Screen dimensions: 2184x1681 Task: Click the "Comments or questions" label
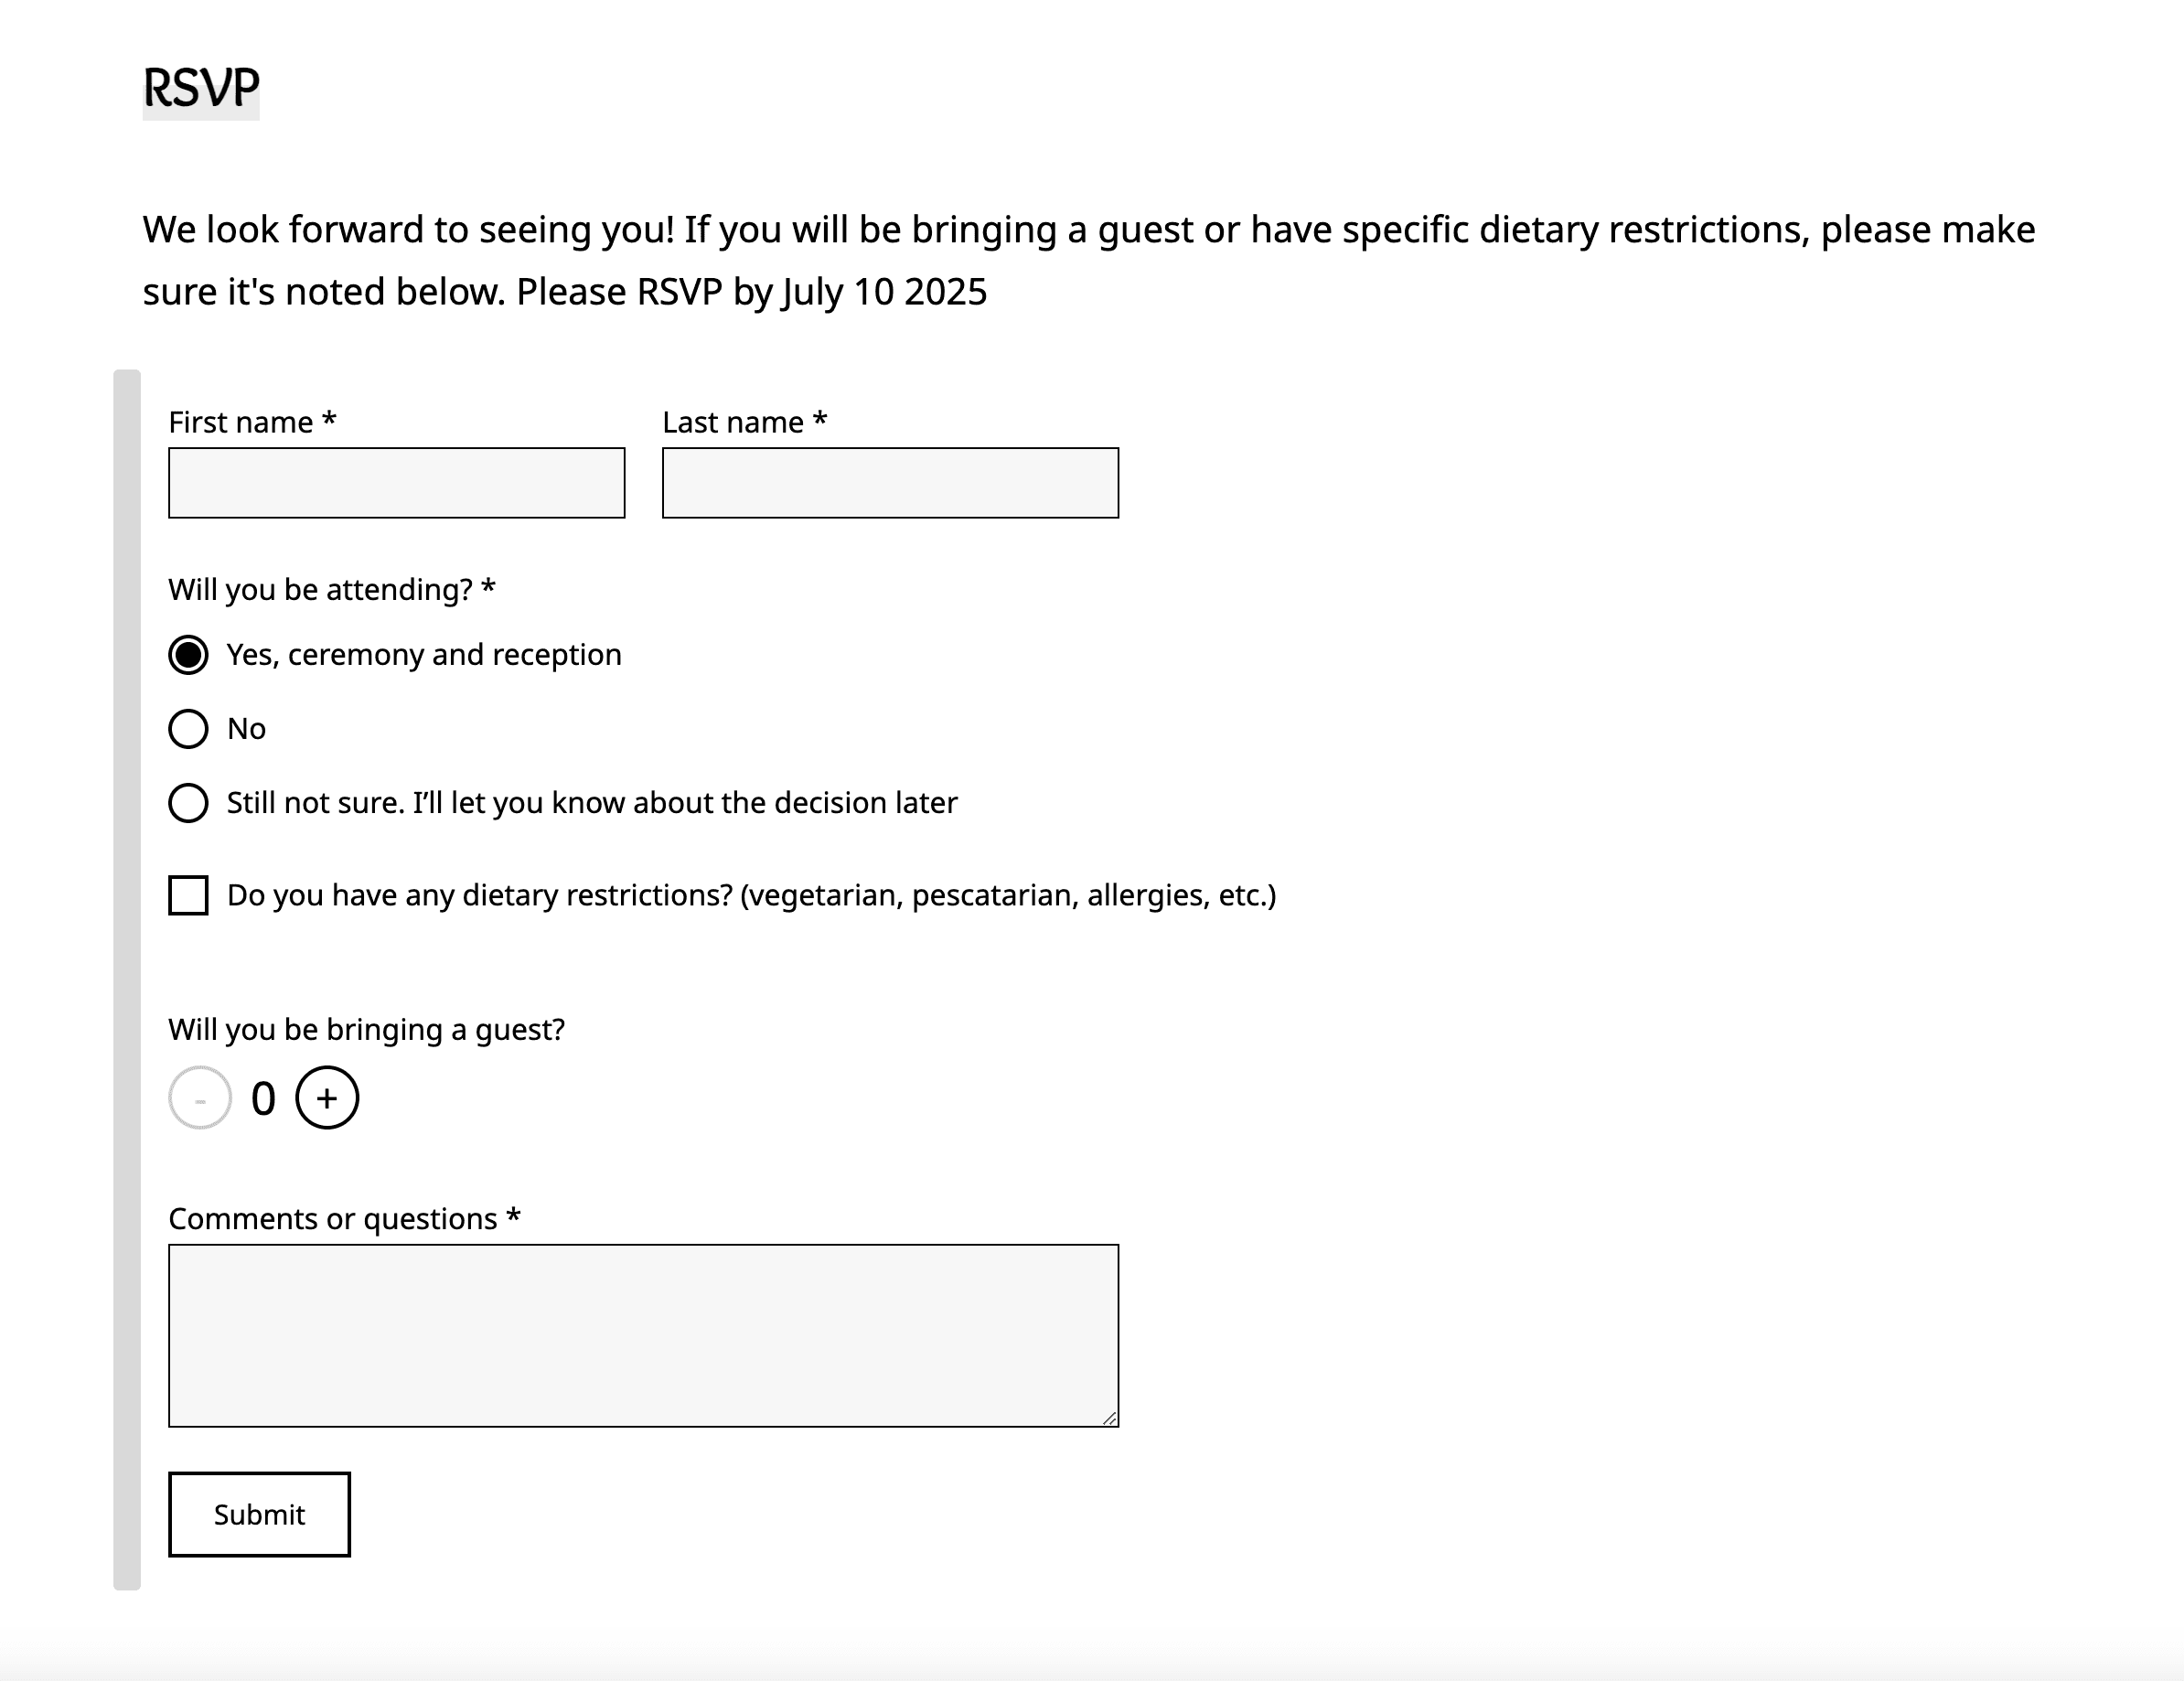tap(333, 1219)
